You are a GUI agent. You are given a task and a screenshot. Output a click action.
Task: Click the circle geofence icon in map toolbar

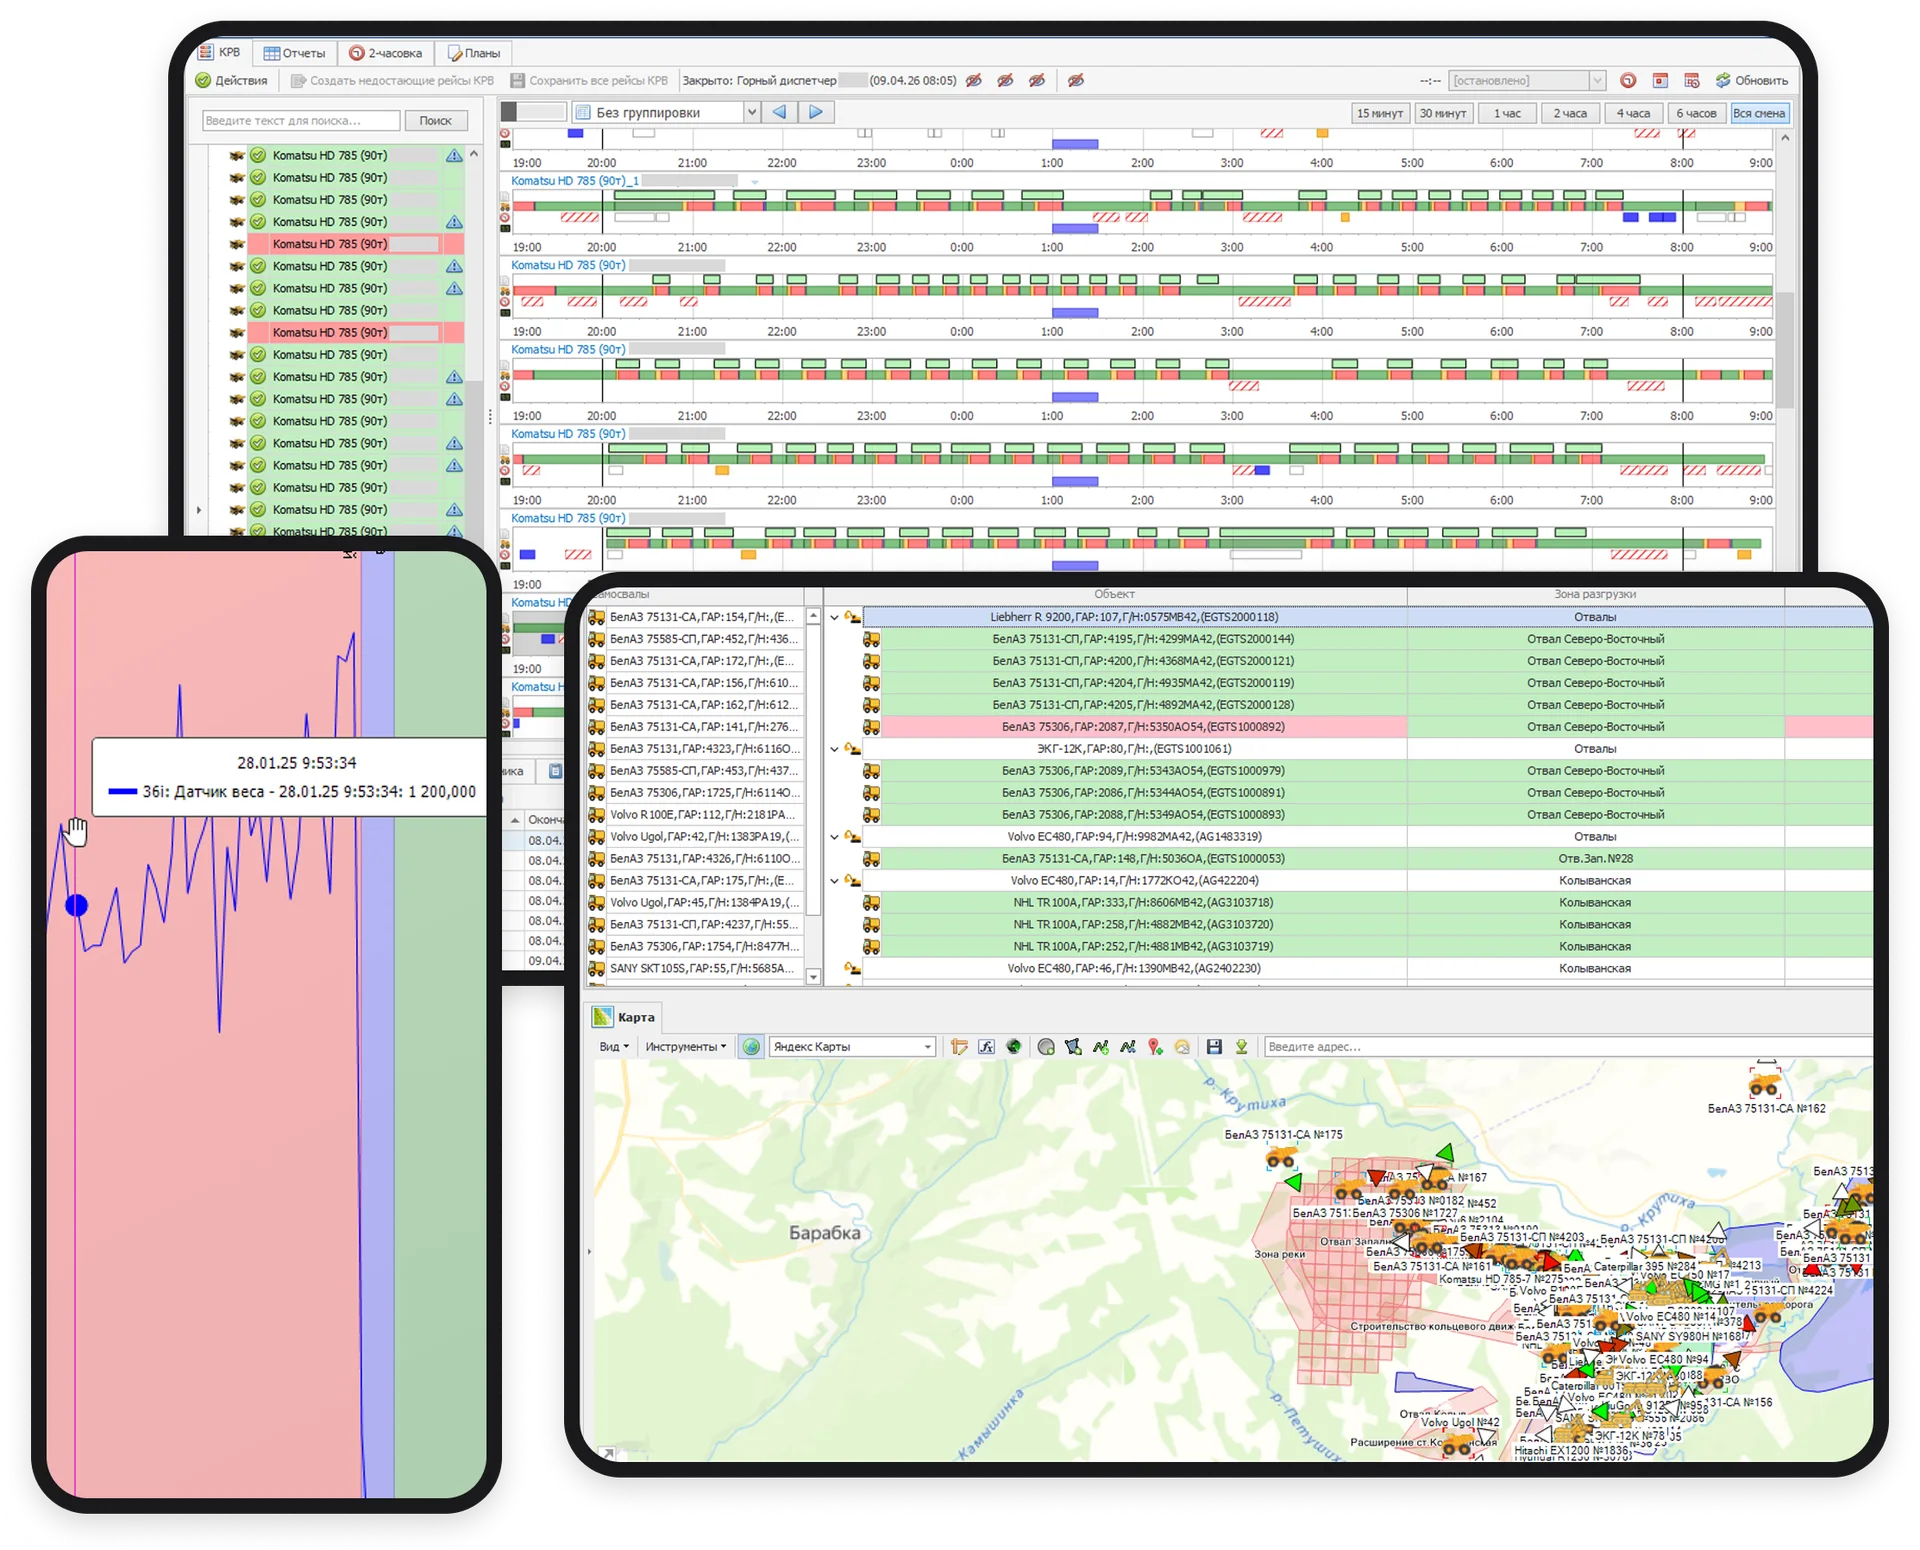pos(1046,1047)
